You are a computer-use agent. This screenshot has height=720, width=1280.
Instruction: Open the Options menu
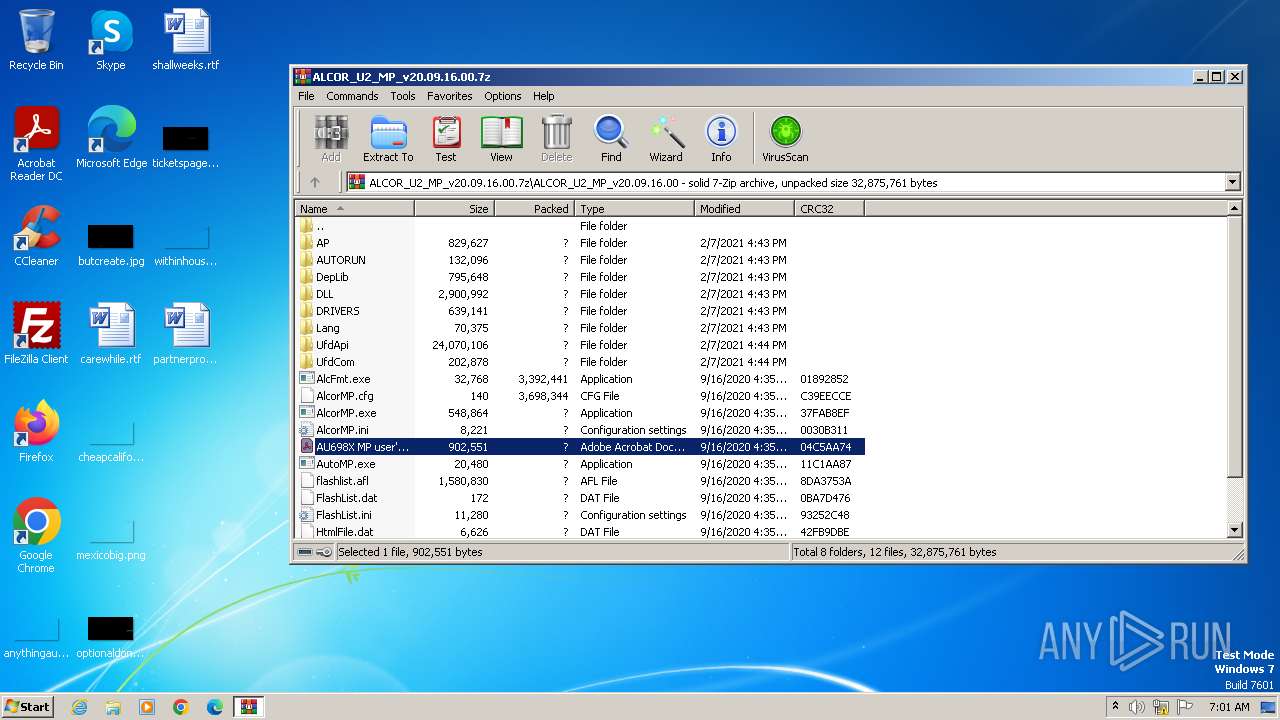pyautogui.click(x=502, y=96)
